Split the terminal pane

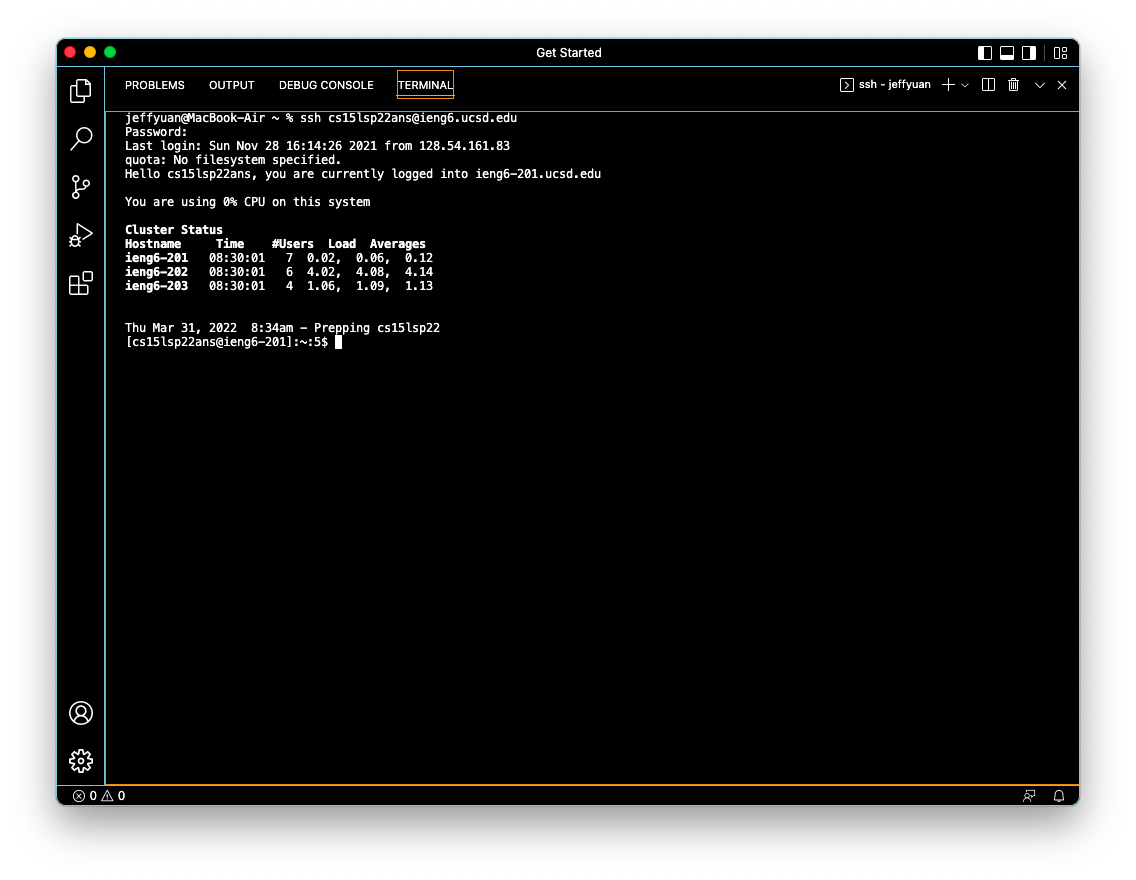point(988,85)
